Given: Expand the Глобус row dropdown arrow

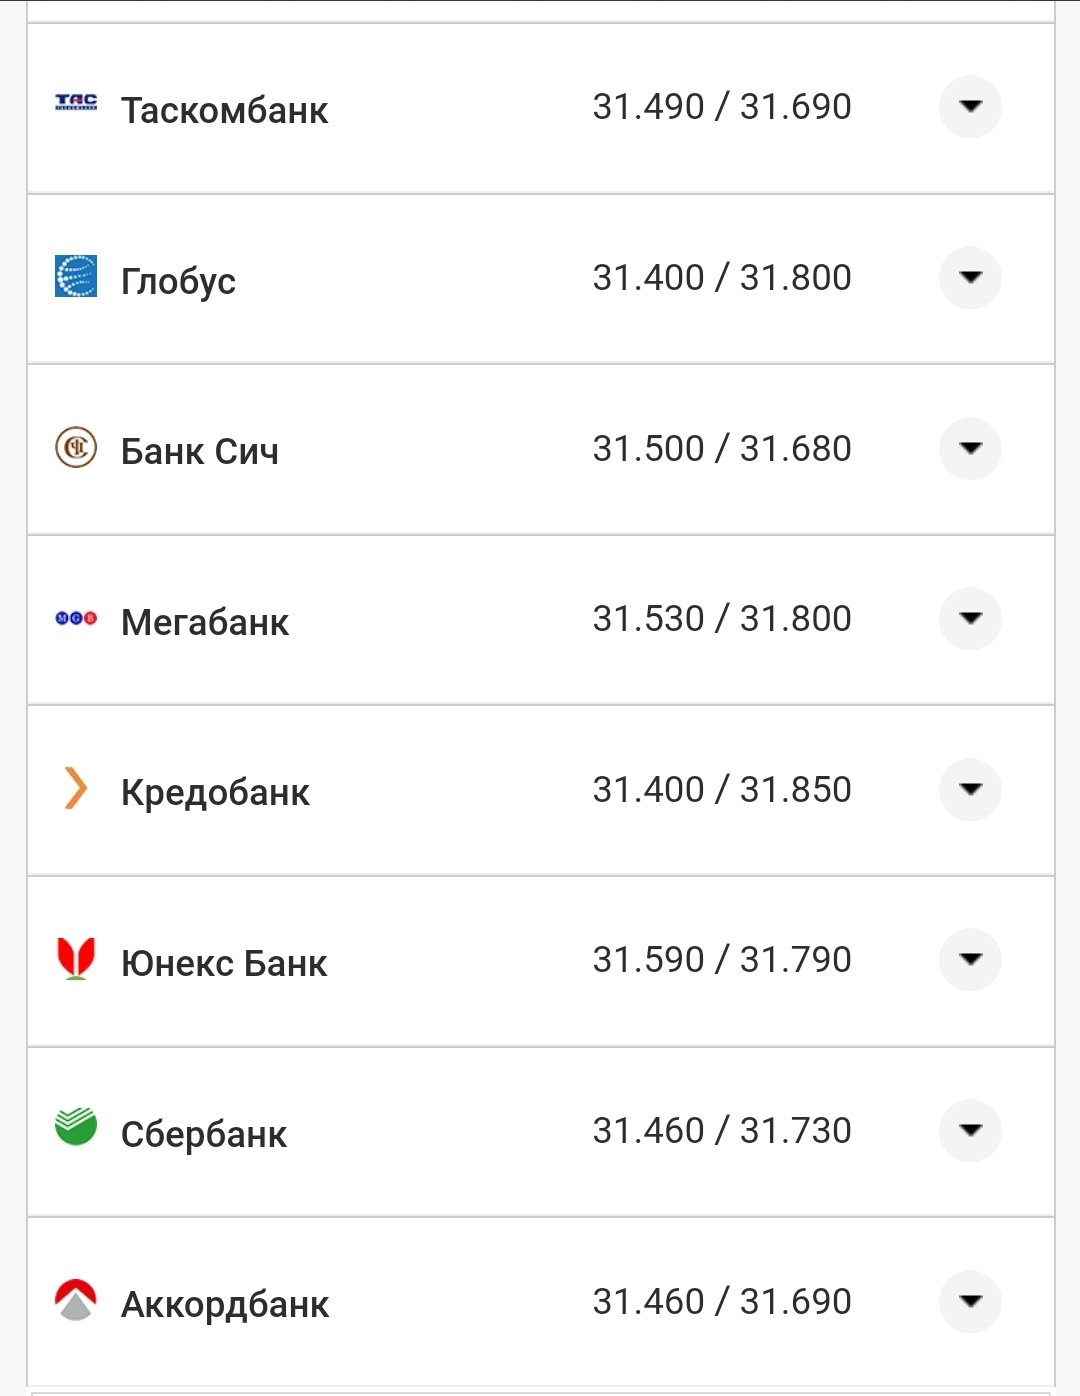Looking at the screenshot, I should tap(970, 277).
